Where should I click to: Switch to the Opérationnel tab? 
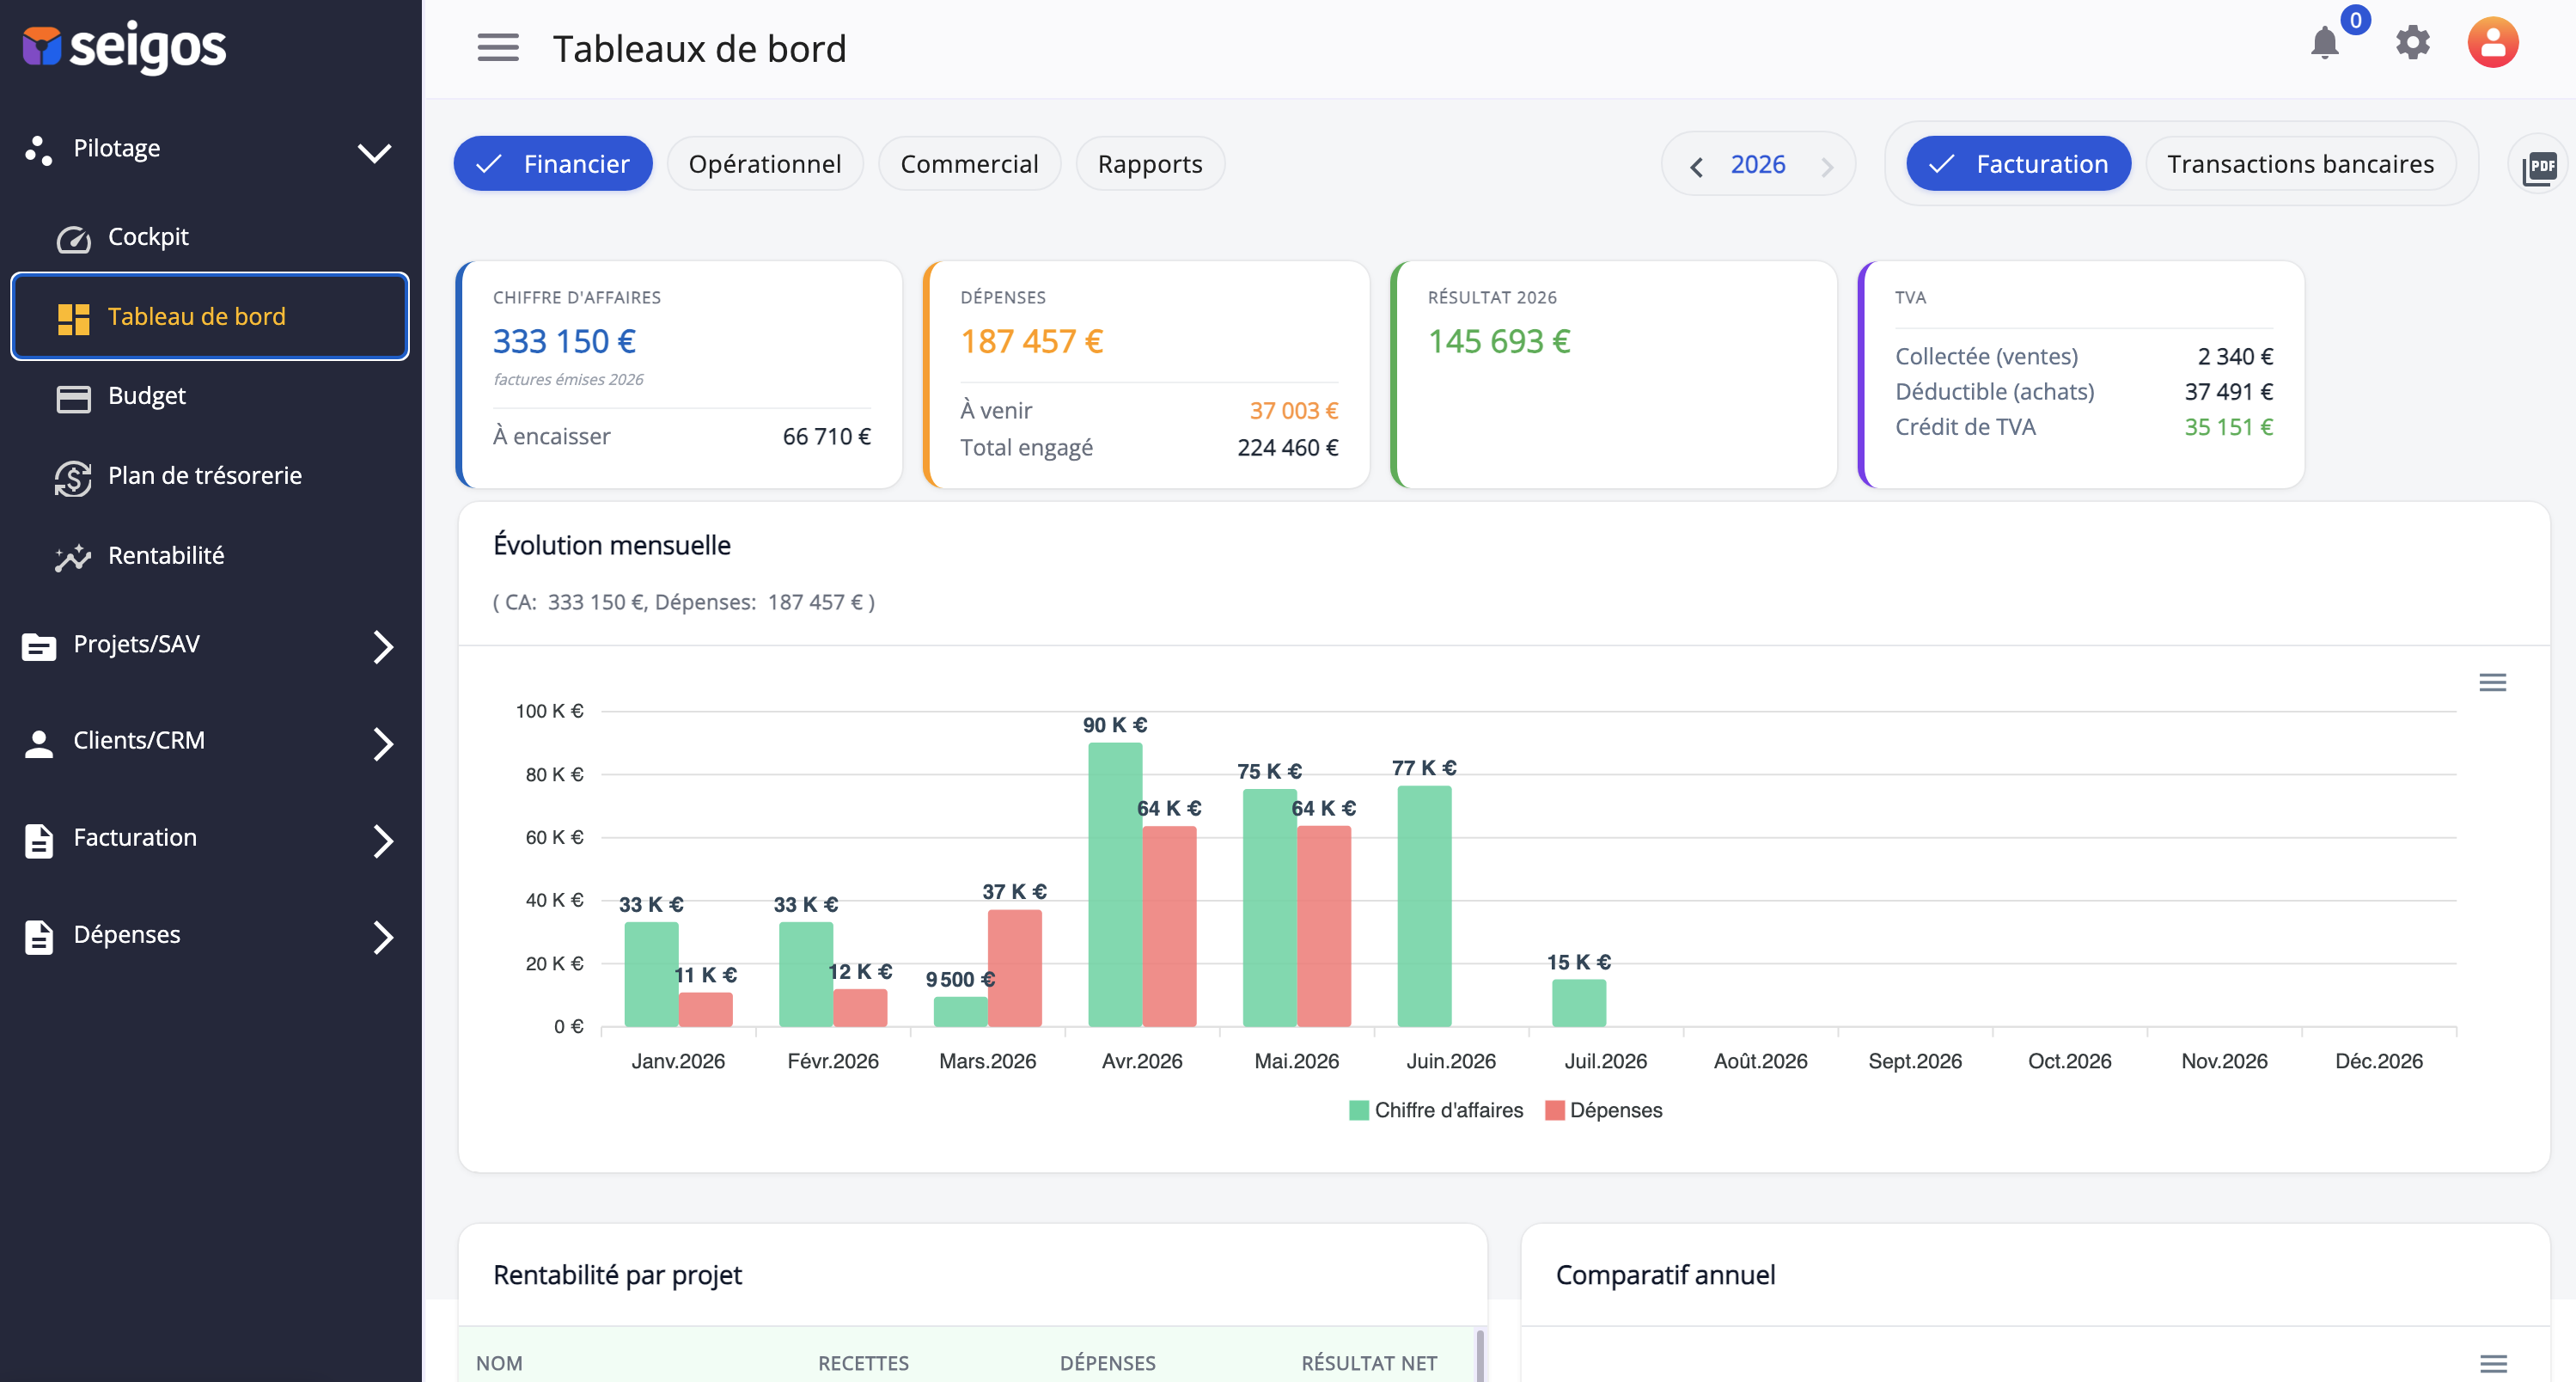point(765,164)
